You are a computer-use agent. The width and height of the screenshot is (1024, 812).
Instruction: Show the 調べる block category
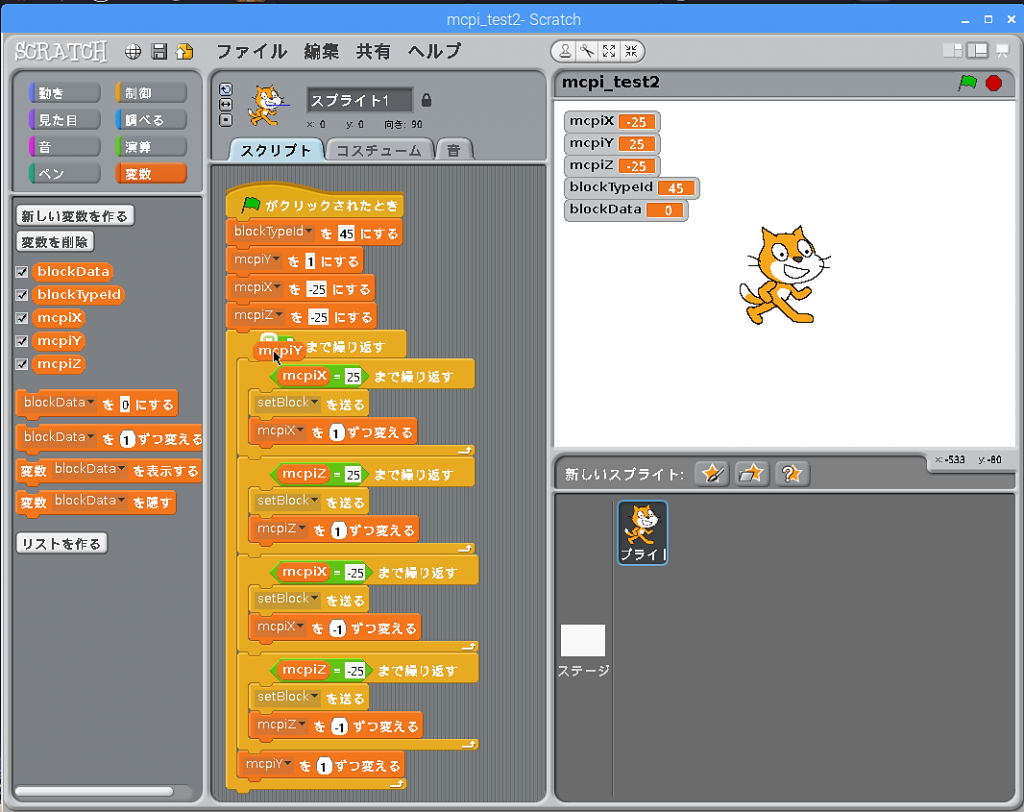[x=151, y=120]
